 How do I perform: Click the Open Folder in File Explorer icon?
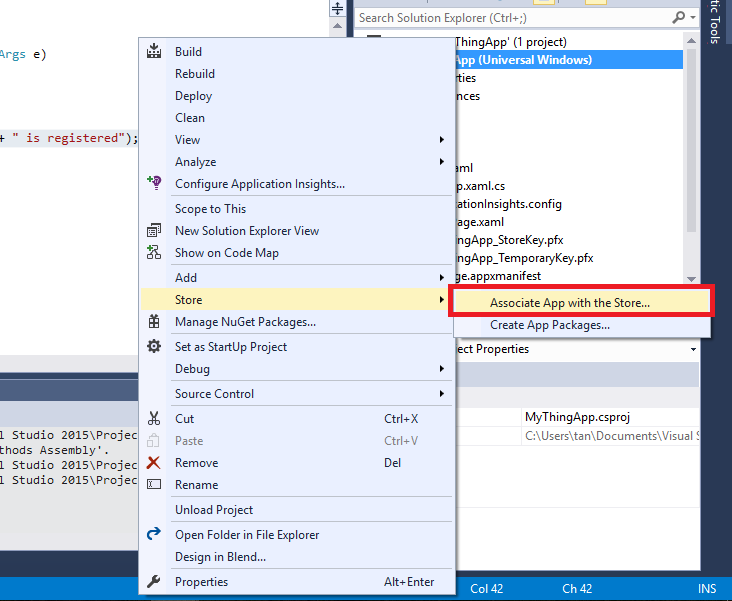coord(154,535)
